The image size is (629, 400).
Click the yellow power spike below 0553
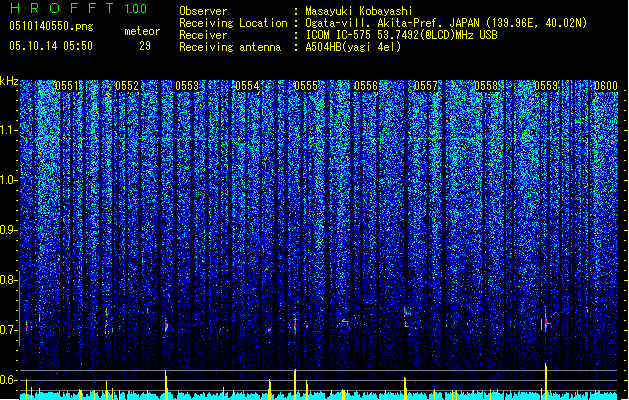click(x=166, y=385)
